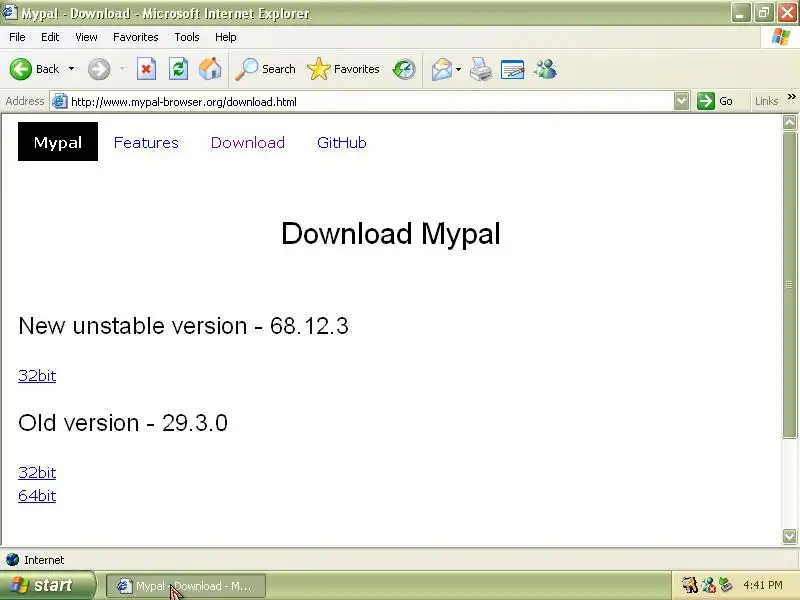The height and width of the screenshot is (600, 800).
Task: Refresh the page with the Refresh icon
Action: (x=178, y=69)
